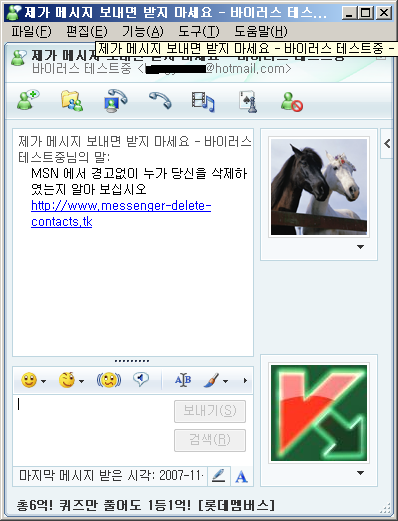Screen dimensions: 398x521
Task: Block this contact with the block icon
Action: pos(292,102)
